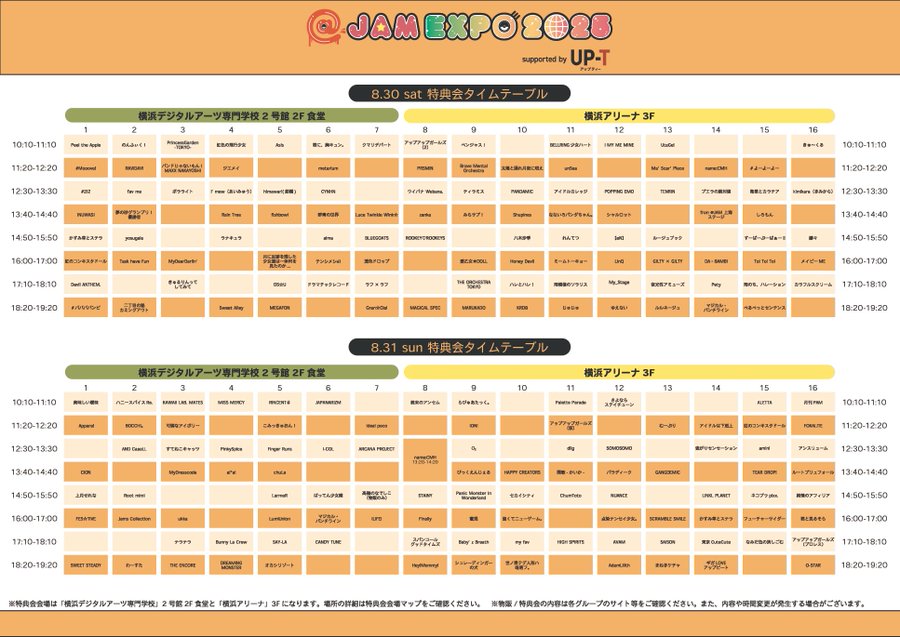Image resolution: width=900 pixels, height=637 pixels.
Task: Click the MISS MERCY slot
Action: pyautogui.click(x=231, y=402)
